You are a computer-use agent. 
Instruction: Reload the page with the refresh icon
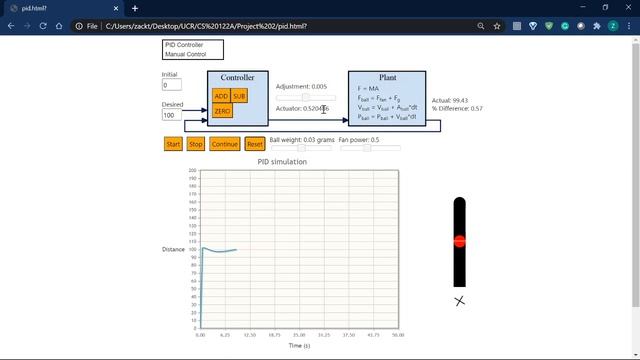coord(43,26)
